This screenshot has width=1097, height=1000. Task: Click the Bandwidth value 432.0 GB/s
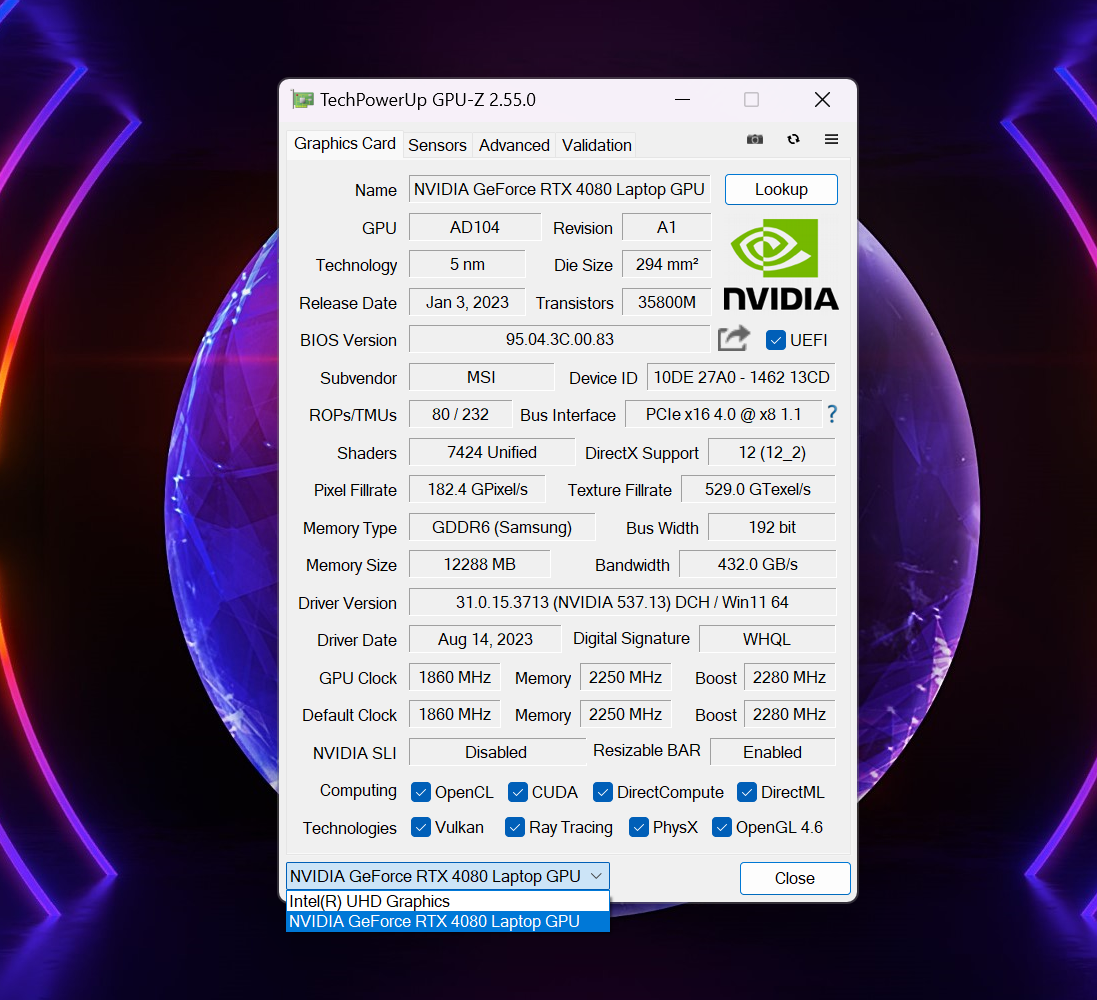[x=758, y=564]
